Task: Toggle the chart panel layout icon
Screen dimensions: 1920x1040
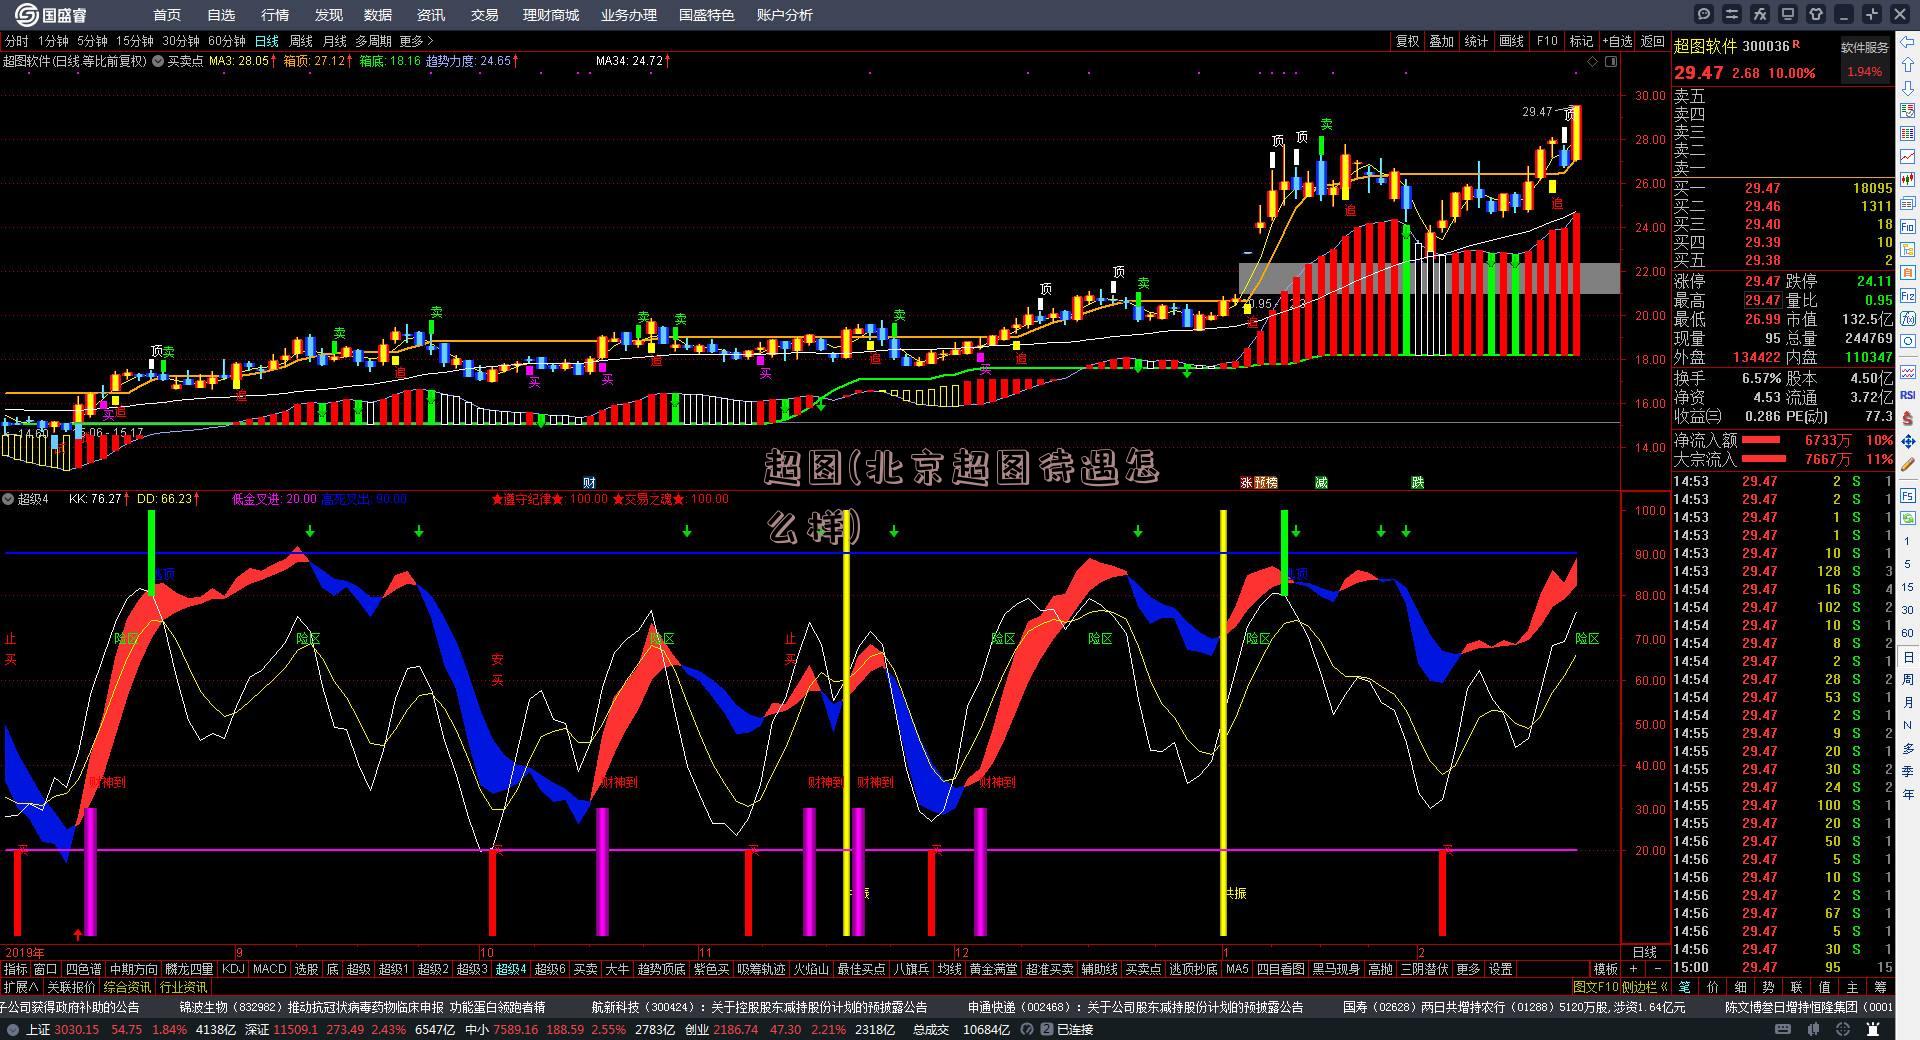Action: (1611, 62)
